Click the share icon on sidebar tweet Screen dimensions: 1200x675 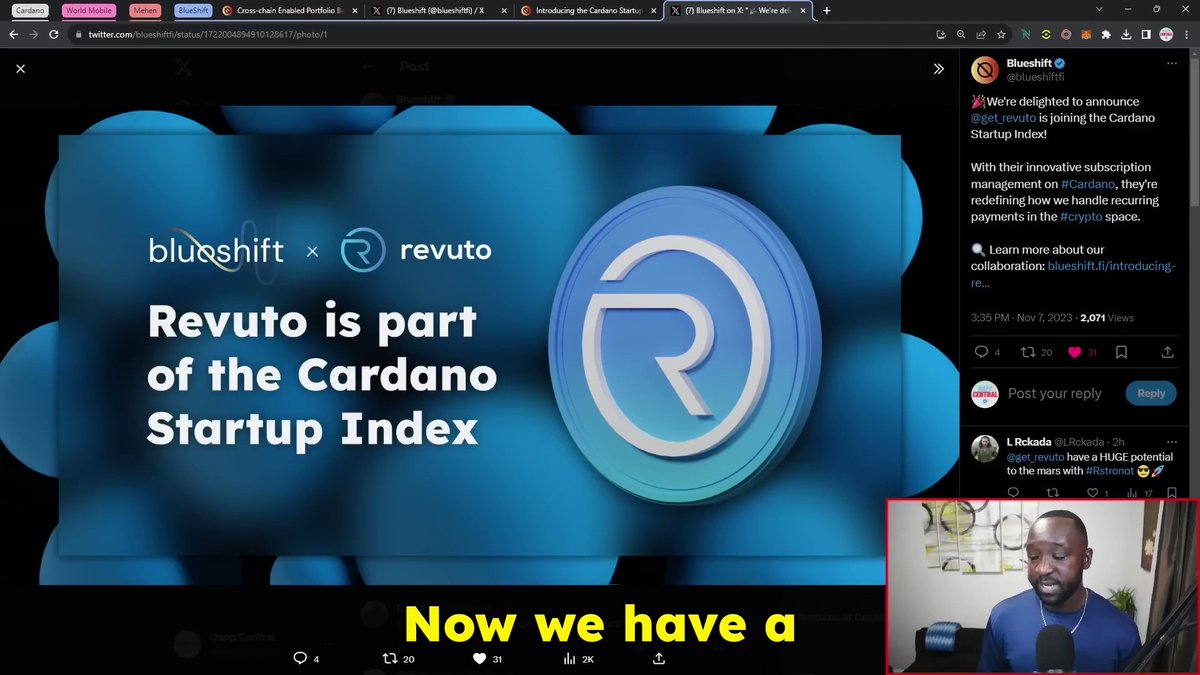1167,352
